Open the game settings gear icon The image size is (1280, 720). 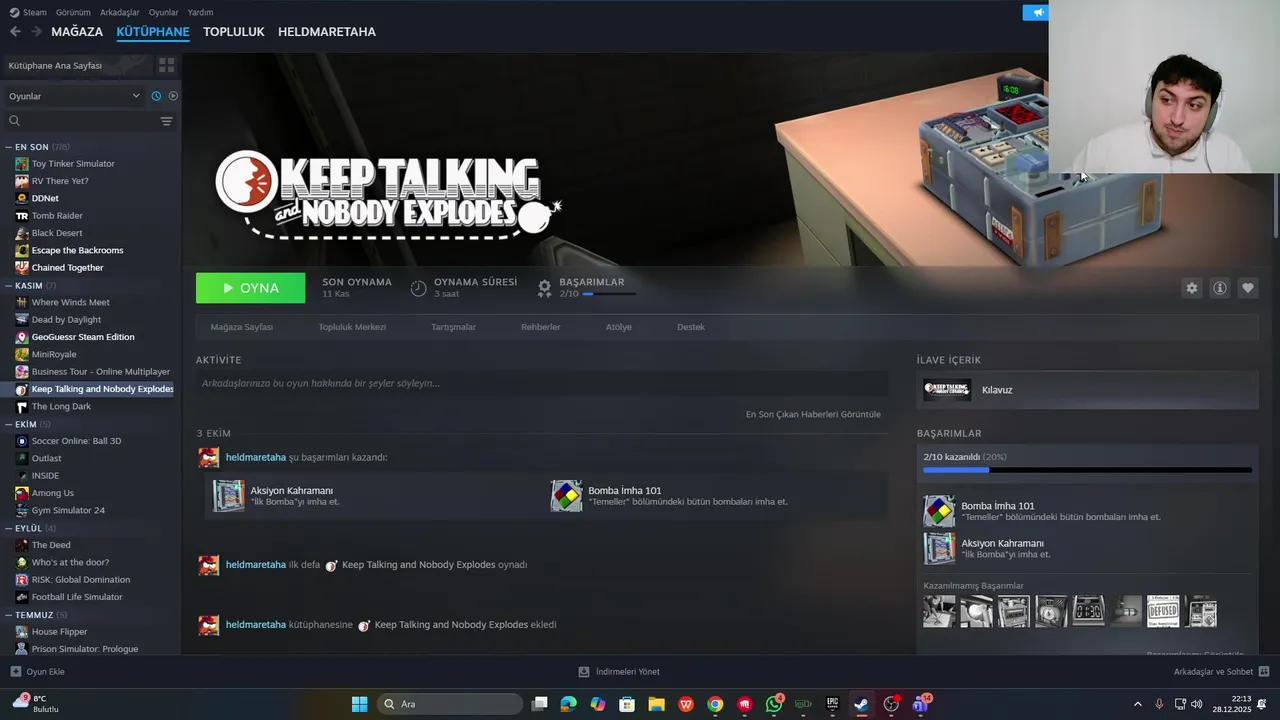click(1191, 288)
